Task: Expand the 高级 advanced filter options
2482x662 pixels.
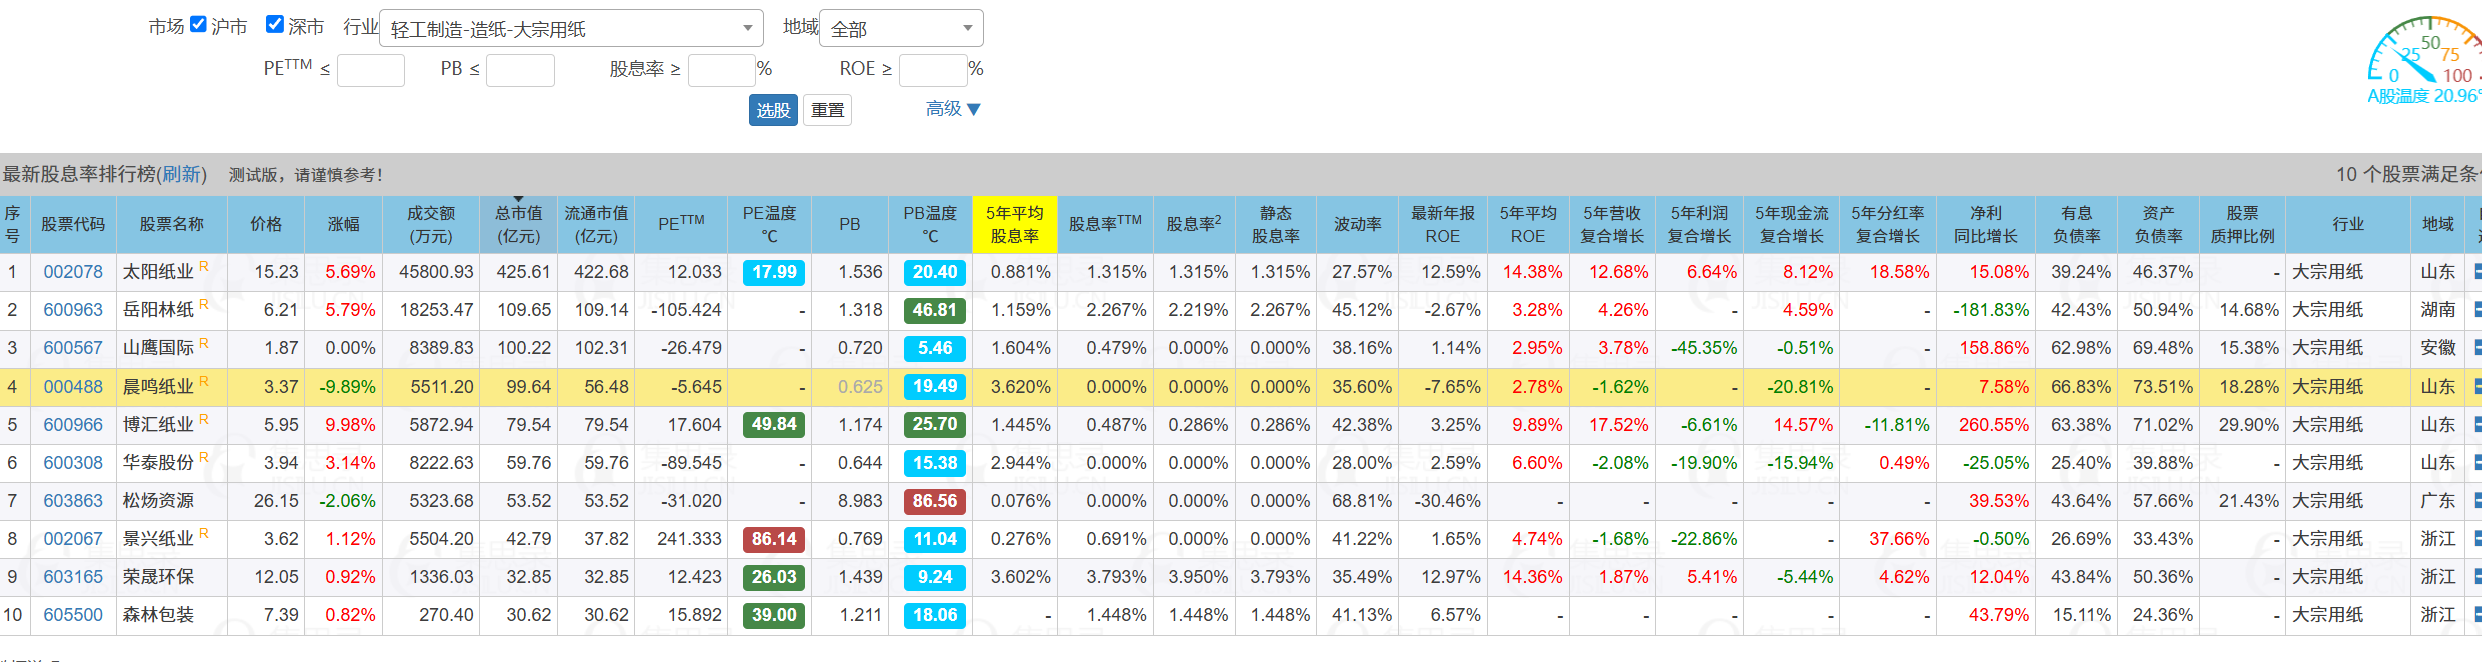Action: (952, 109)
